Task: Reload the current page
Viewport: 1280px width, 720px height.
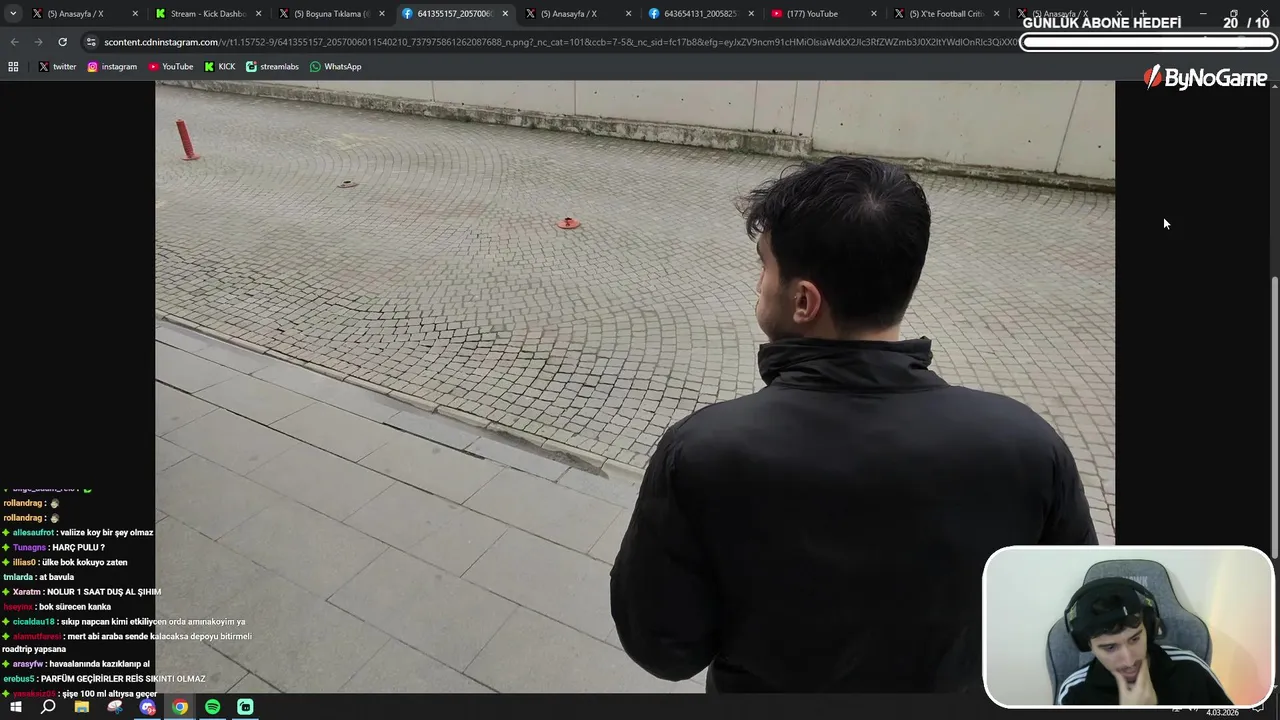Action: point(62,42)
